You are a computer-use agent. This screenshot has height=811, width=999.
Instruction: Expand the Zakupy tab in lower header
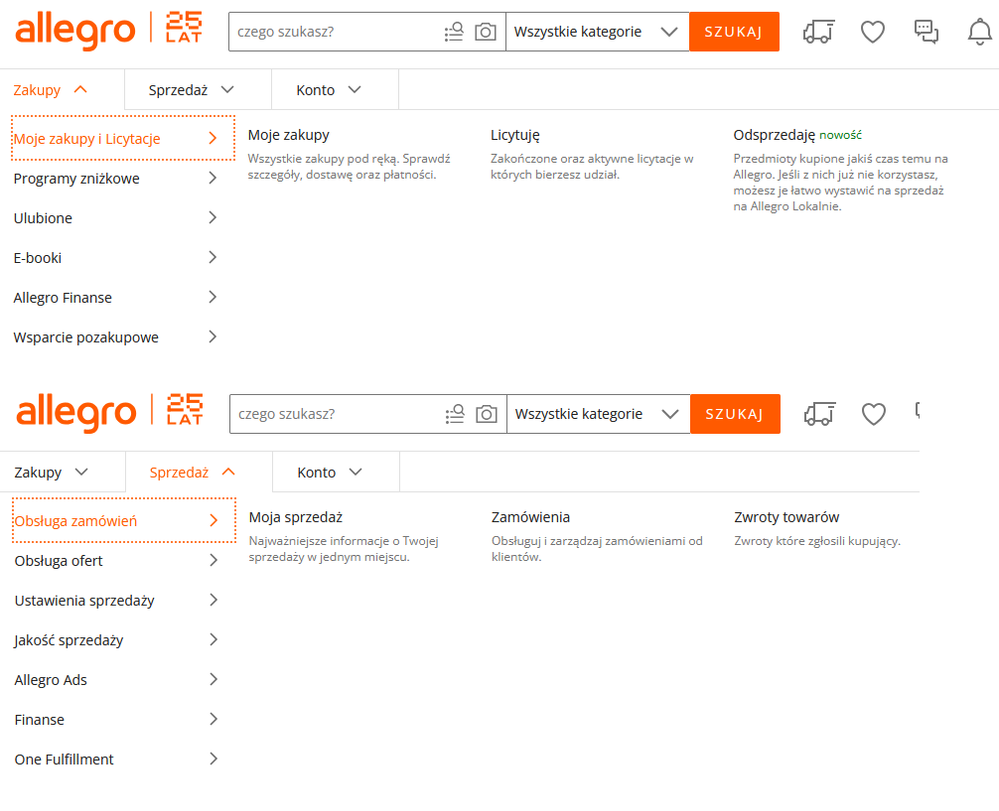(62, 472)
